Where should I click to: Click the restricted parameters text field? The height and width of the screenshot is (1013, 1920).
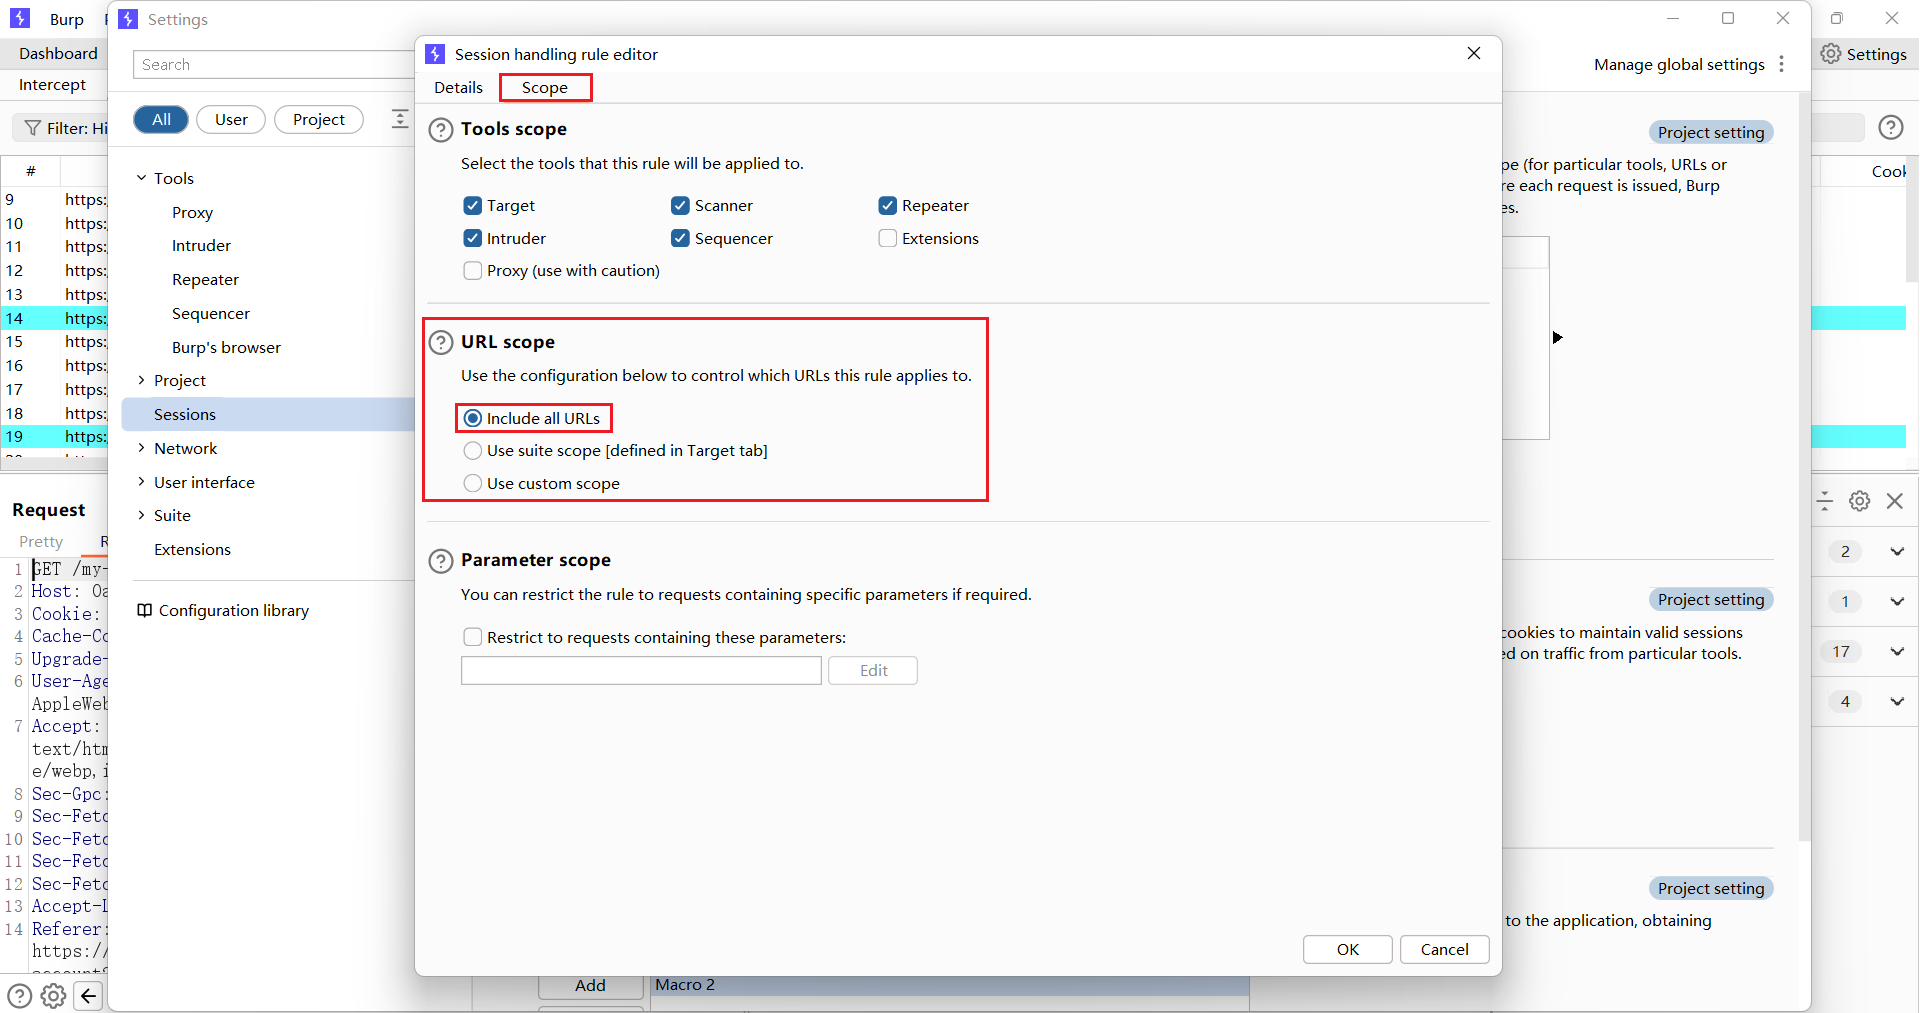click(x=641, y=670)
